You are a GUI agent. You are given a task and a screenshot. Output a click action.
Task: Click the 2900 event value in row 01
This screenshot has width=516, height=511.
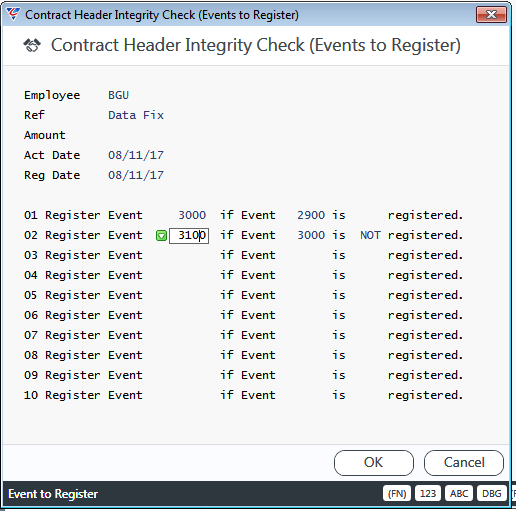(x=311, y=215)
